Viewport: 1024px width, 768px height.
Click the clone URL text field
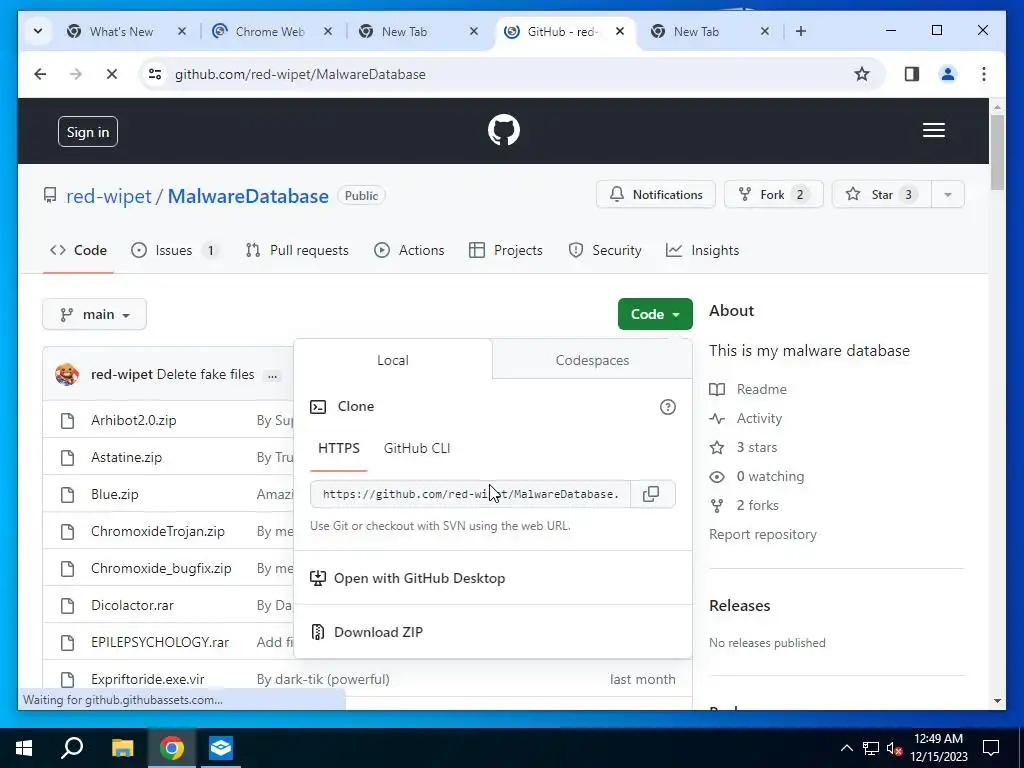click(471, 494)
